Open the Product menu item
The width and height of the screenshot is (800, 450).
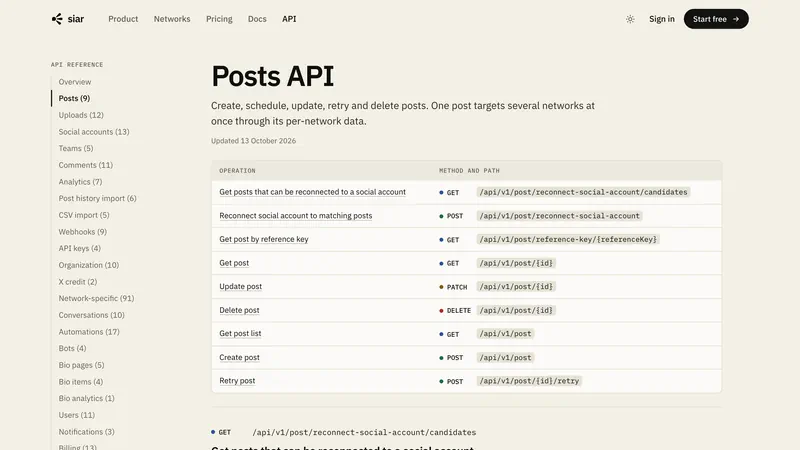click(x=123, y=19)
